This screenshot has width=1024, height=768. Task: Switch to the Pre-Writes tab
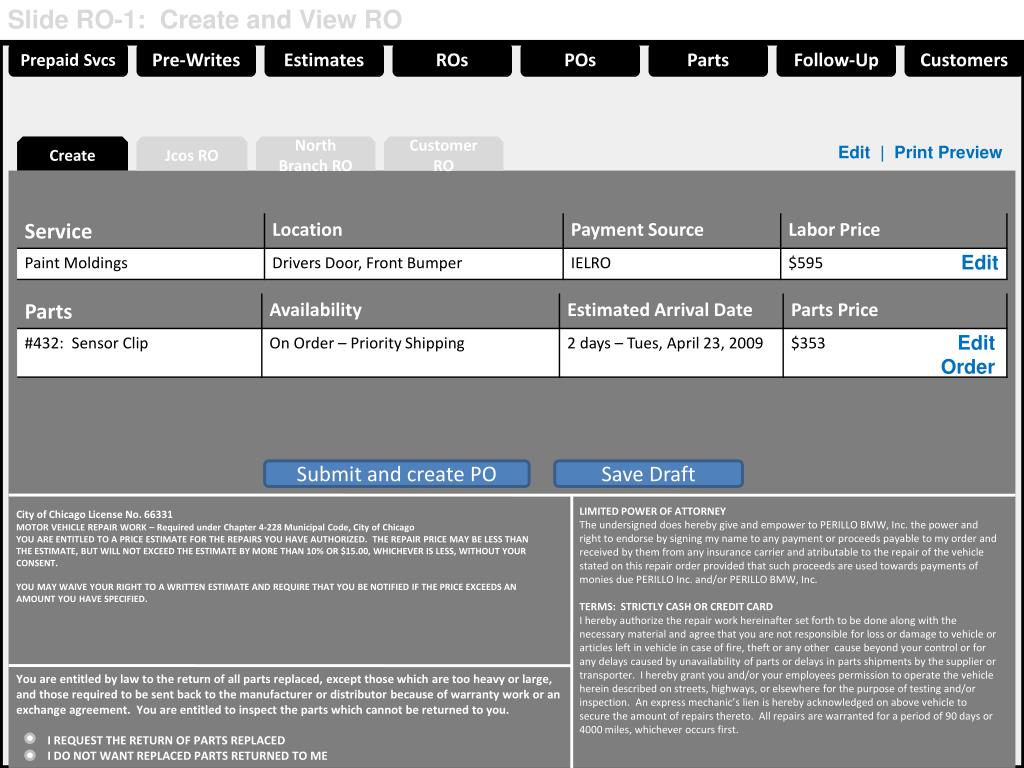(196, 60)
